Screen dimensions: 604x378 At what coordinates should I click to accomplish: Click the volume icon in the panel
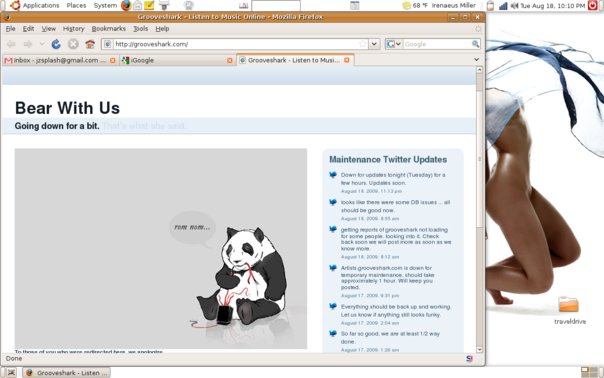tap(514, 6)
